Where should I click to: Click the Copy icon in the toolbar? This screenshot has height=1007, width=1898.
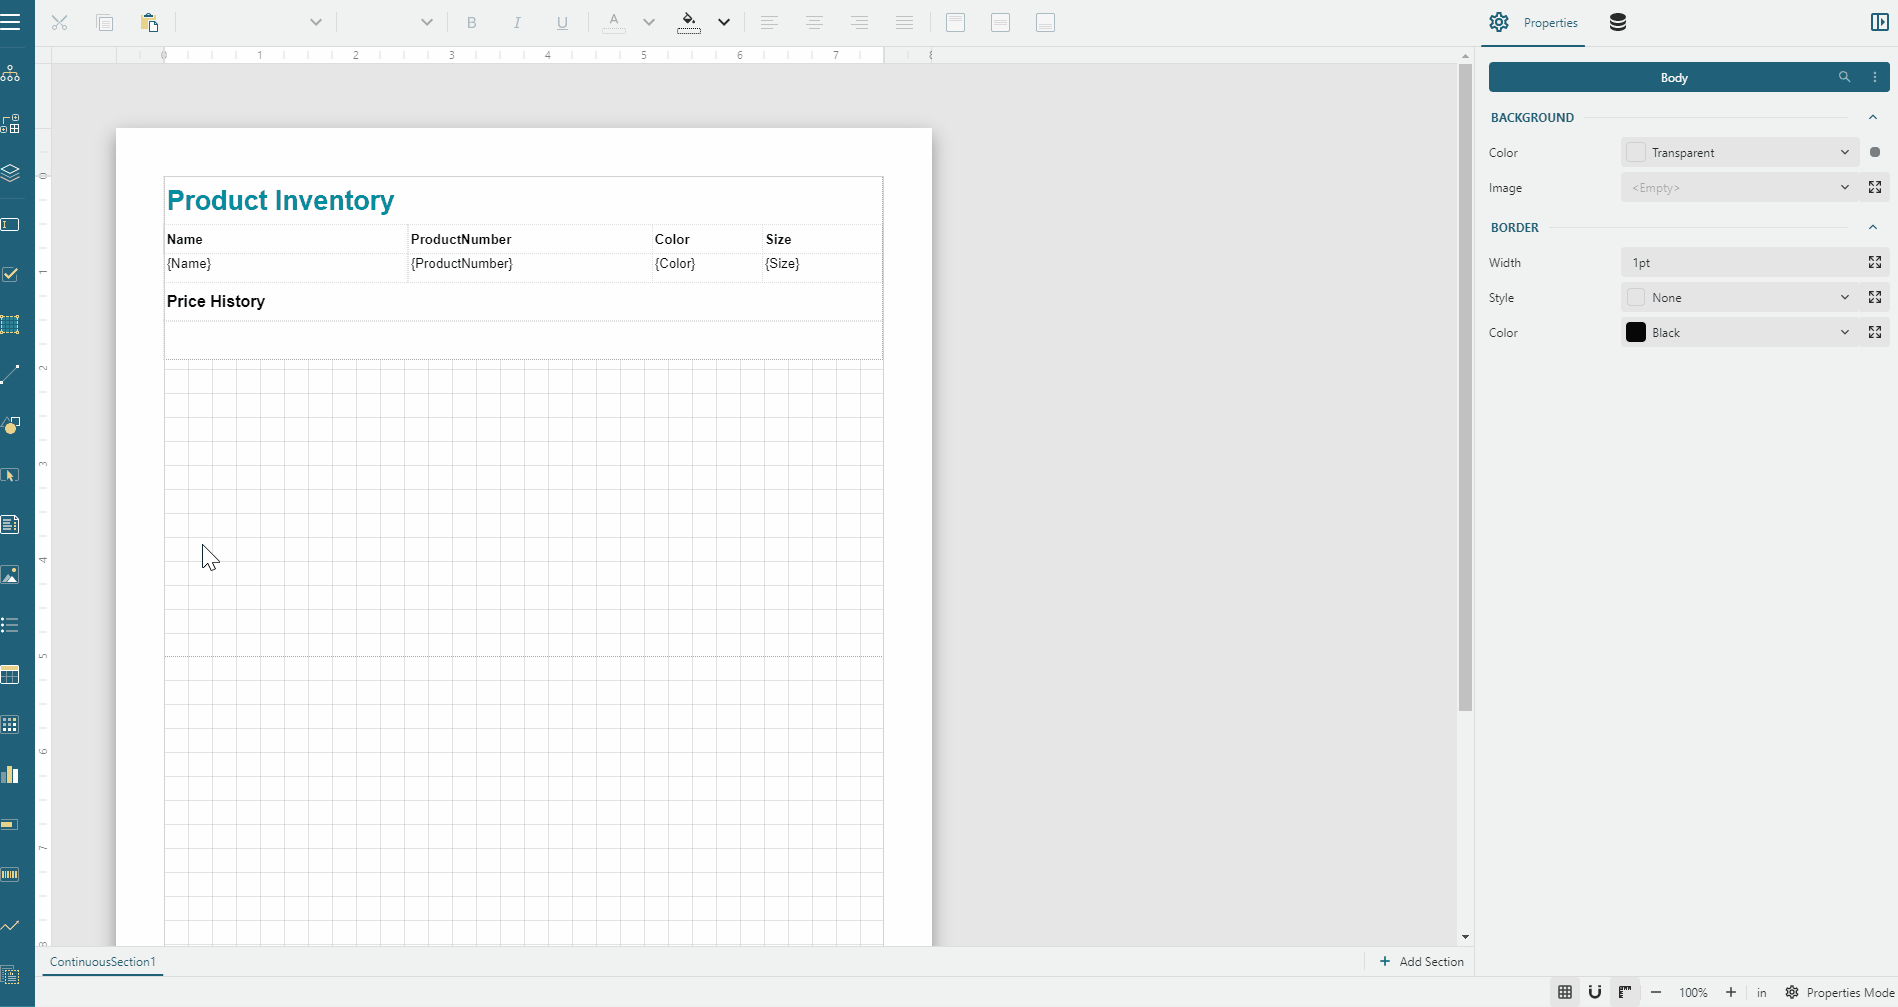pyautogui.click(x=105, y=22)
